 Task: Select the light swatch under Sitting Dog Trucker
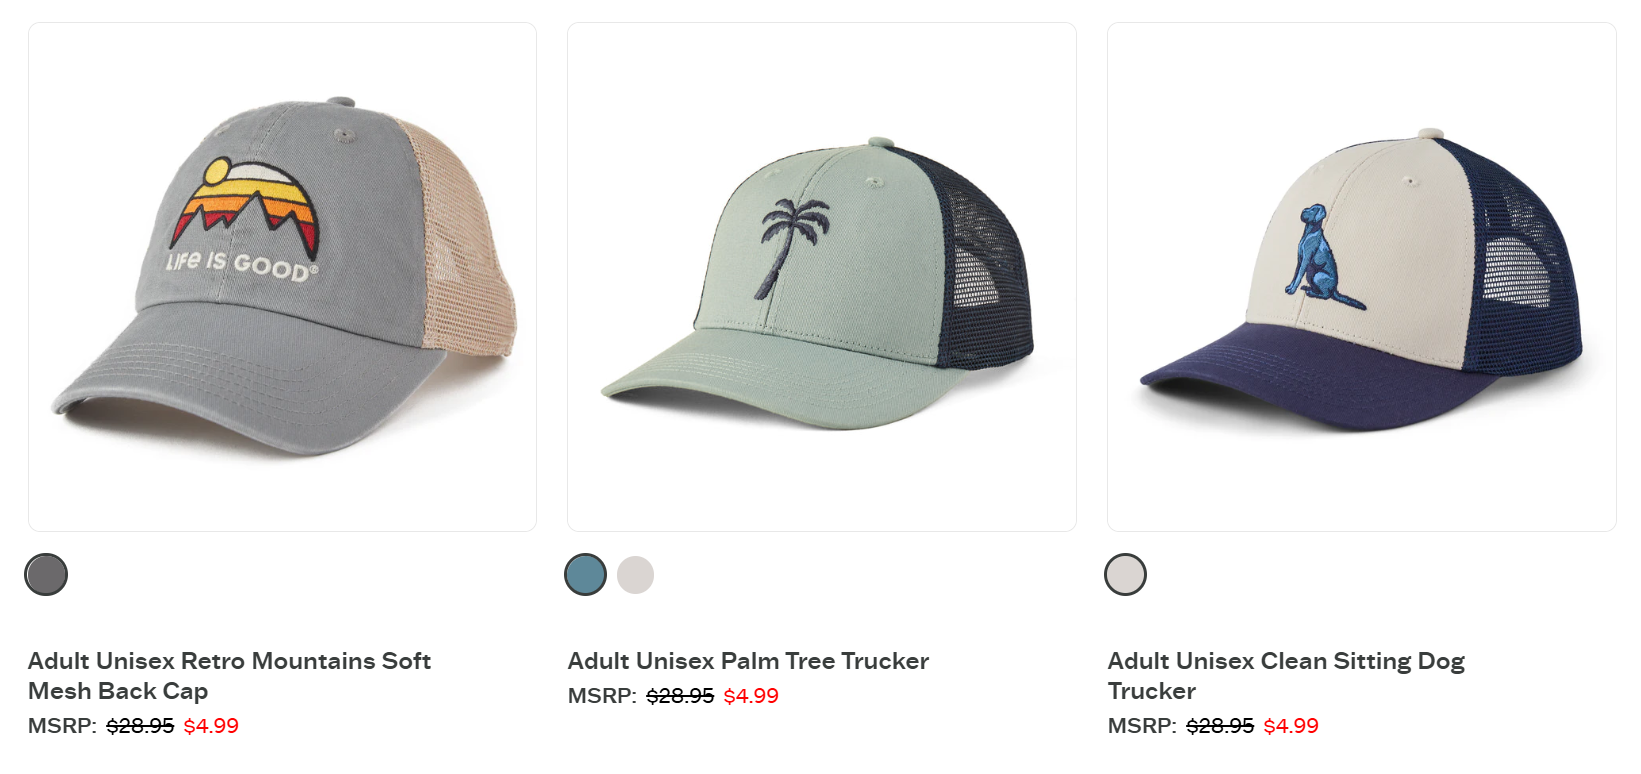coord(1126,575)
